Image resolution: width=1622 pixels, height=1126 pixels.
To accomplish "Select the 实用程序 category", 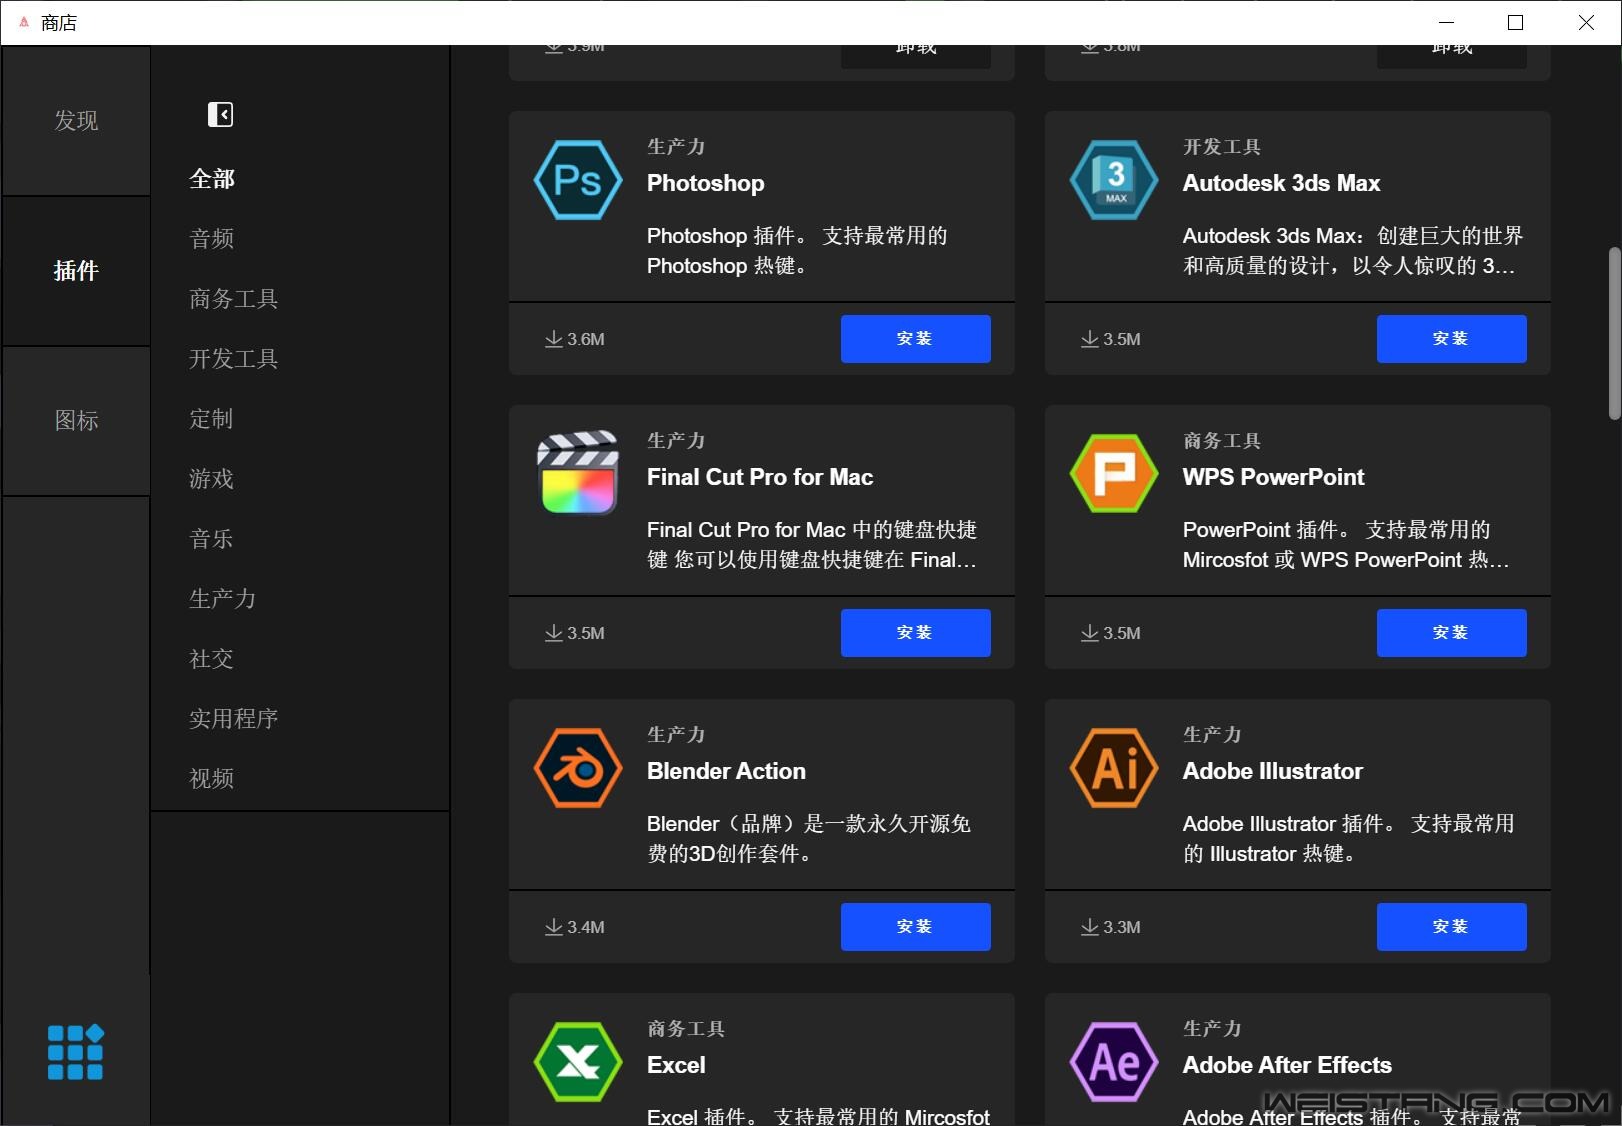I will click(234, 719).
